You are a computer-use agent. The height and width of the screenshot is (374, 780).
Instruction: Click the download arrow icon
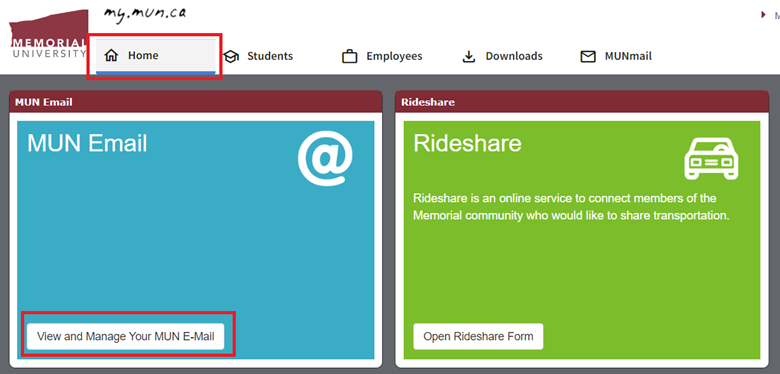(469, 57)
